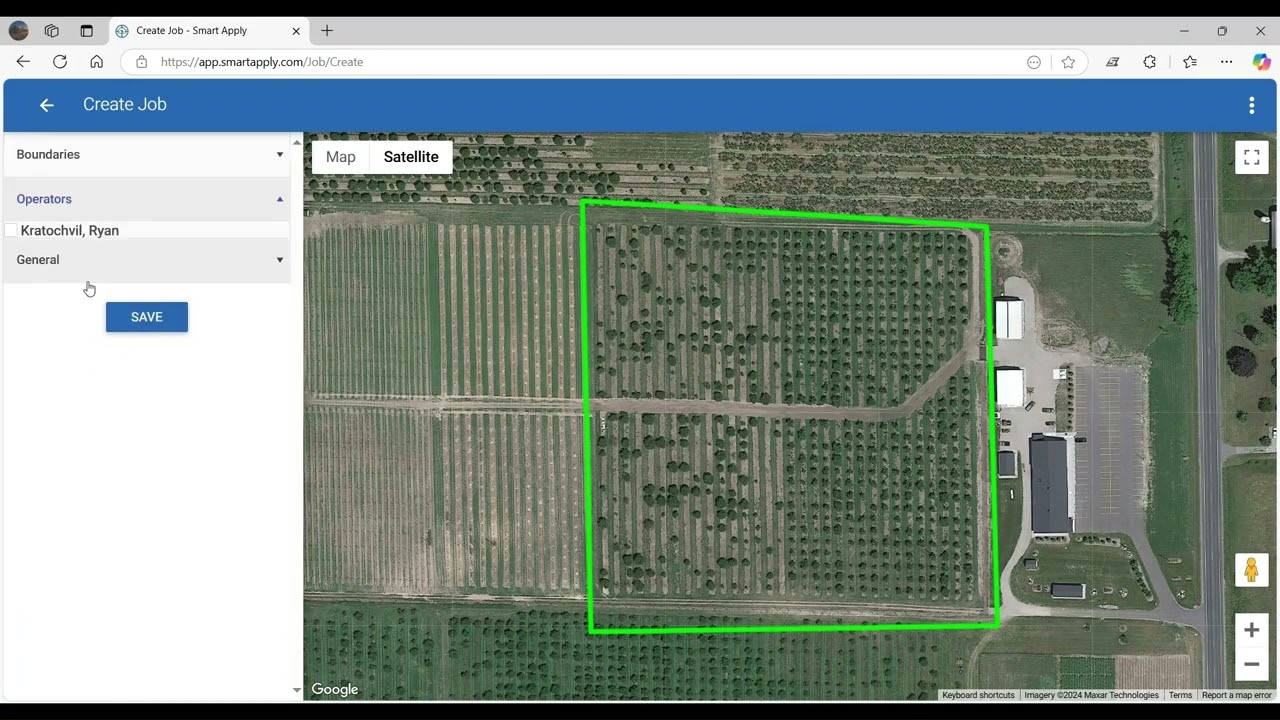The width and height of the screenshot is (1280, 720).
Task: Open tab actions menu
Action: [x=87, y=31]
